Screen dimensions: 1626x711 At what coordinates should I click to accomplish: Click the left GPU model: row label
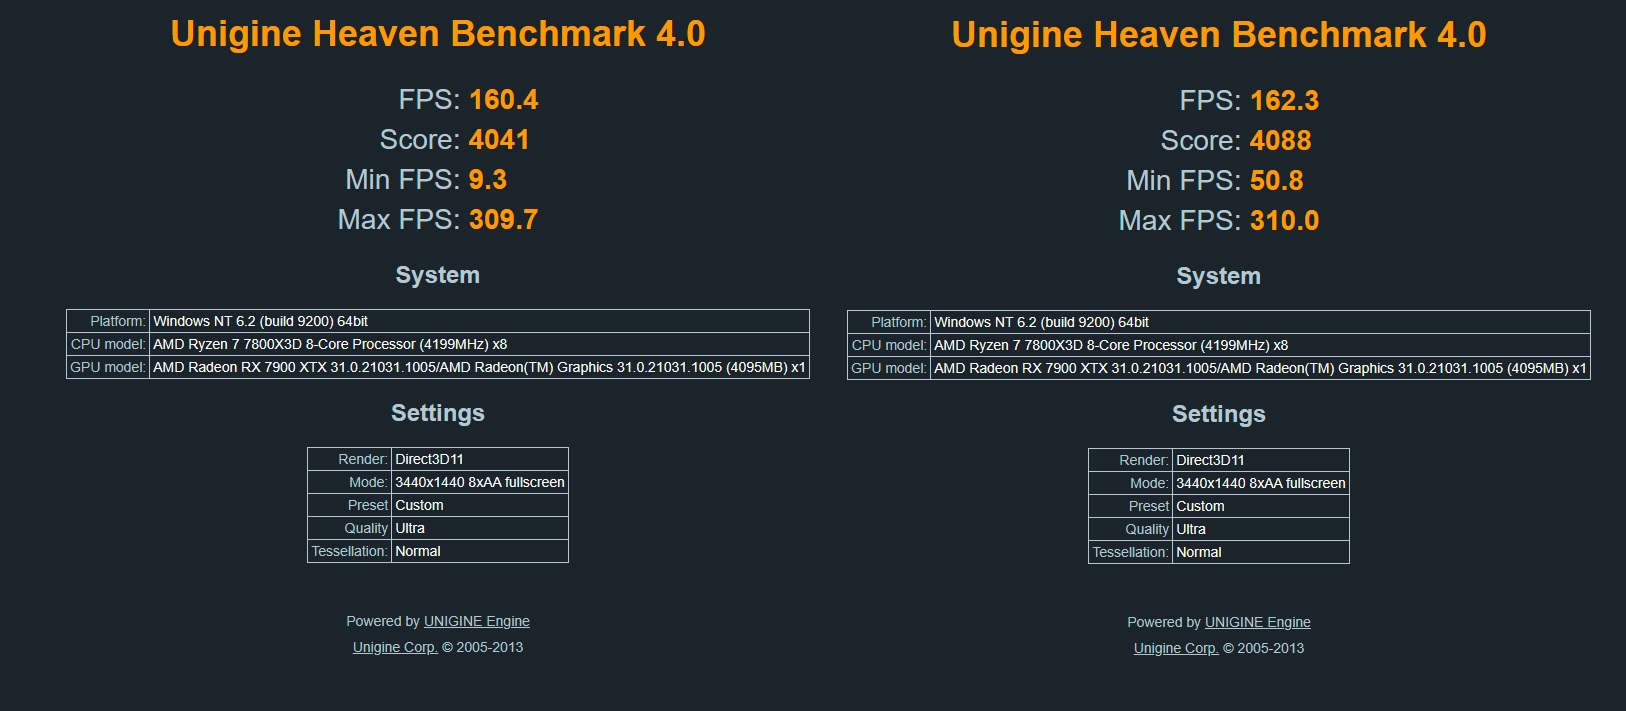[108, 367]
